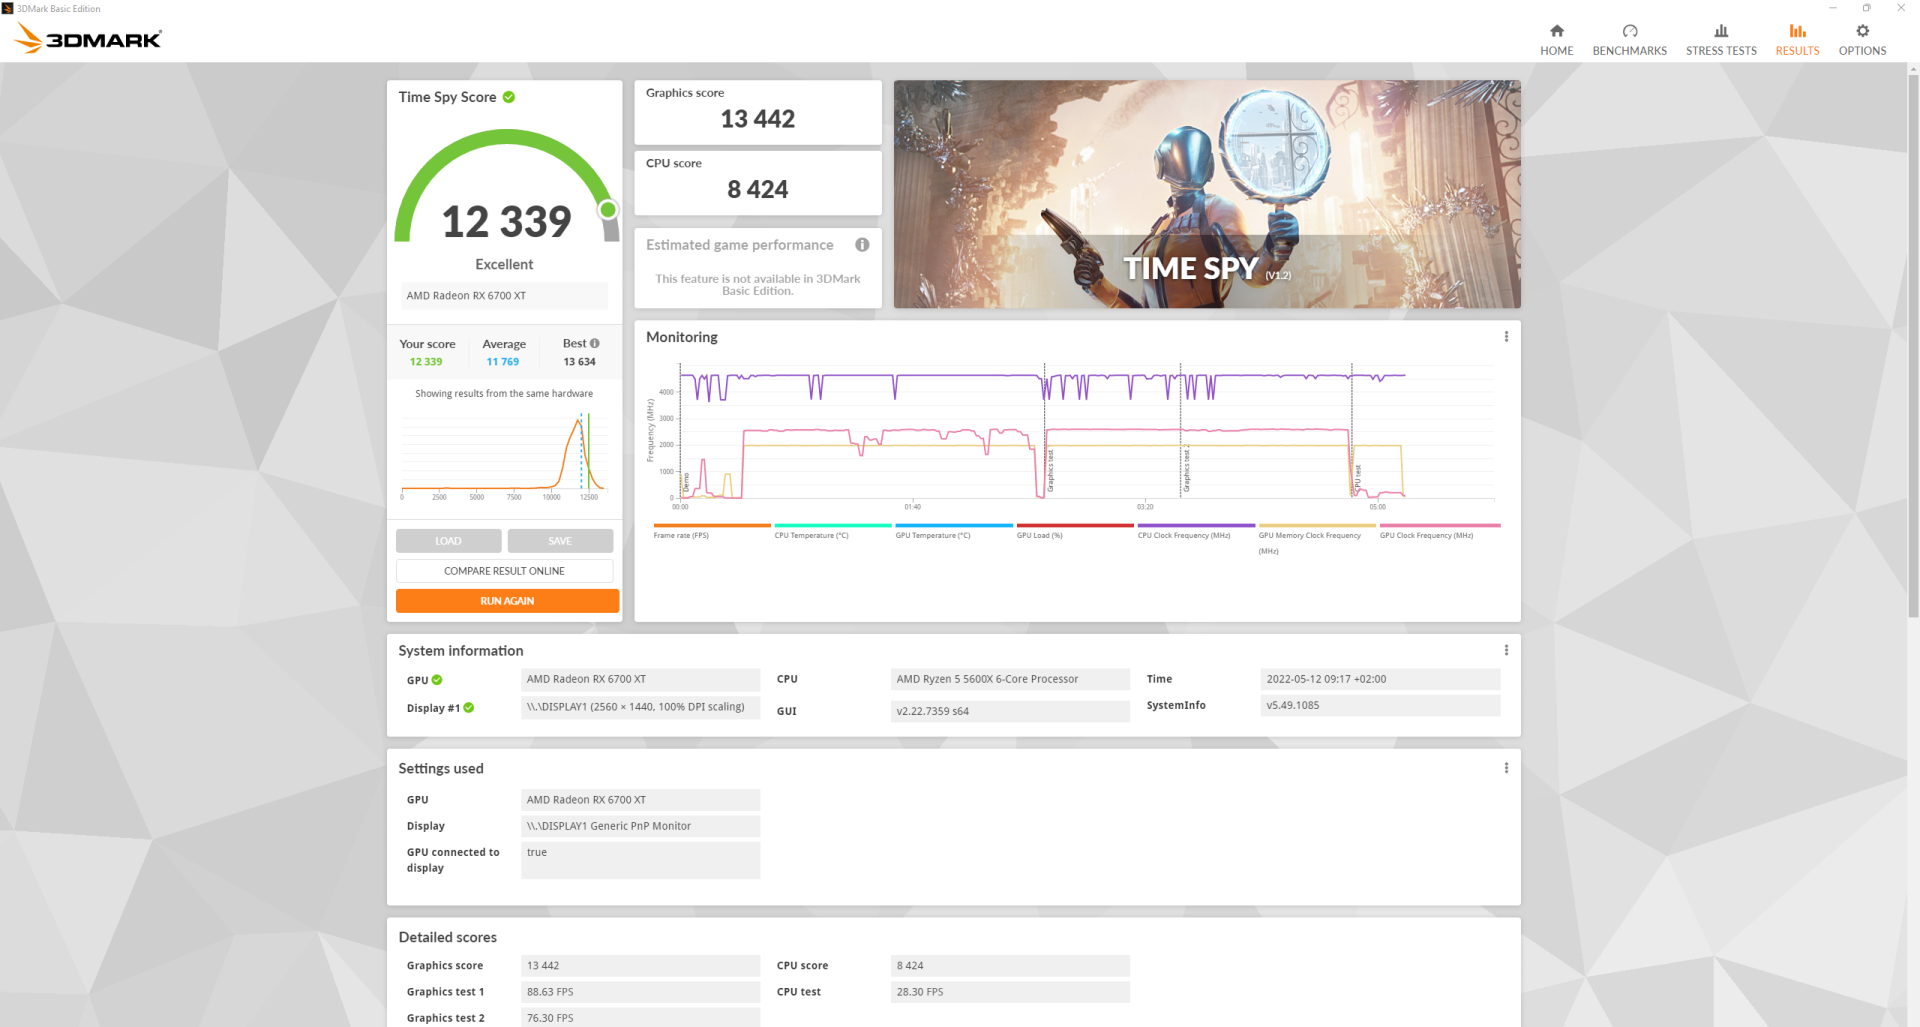Select the SystemInfo field v5.49.1085
This screenshot has height=1027, width=1920.
[x=1380, y=705]
